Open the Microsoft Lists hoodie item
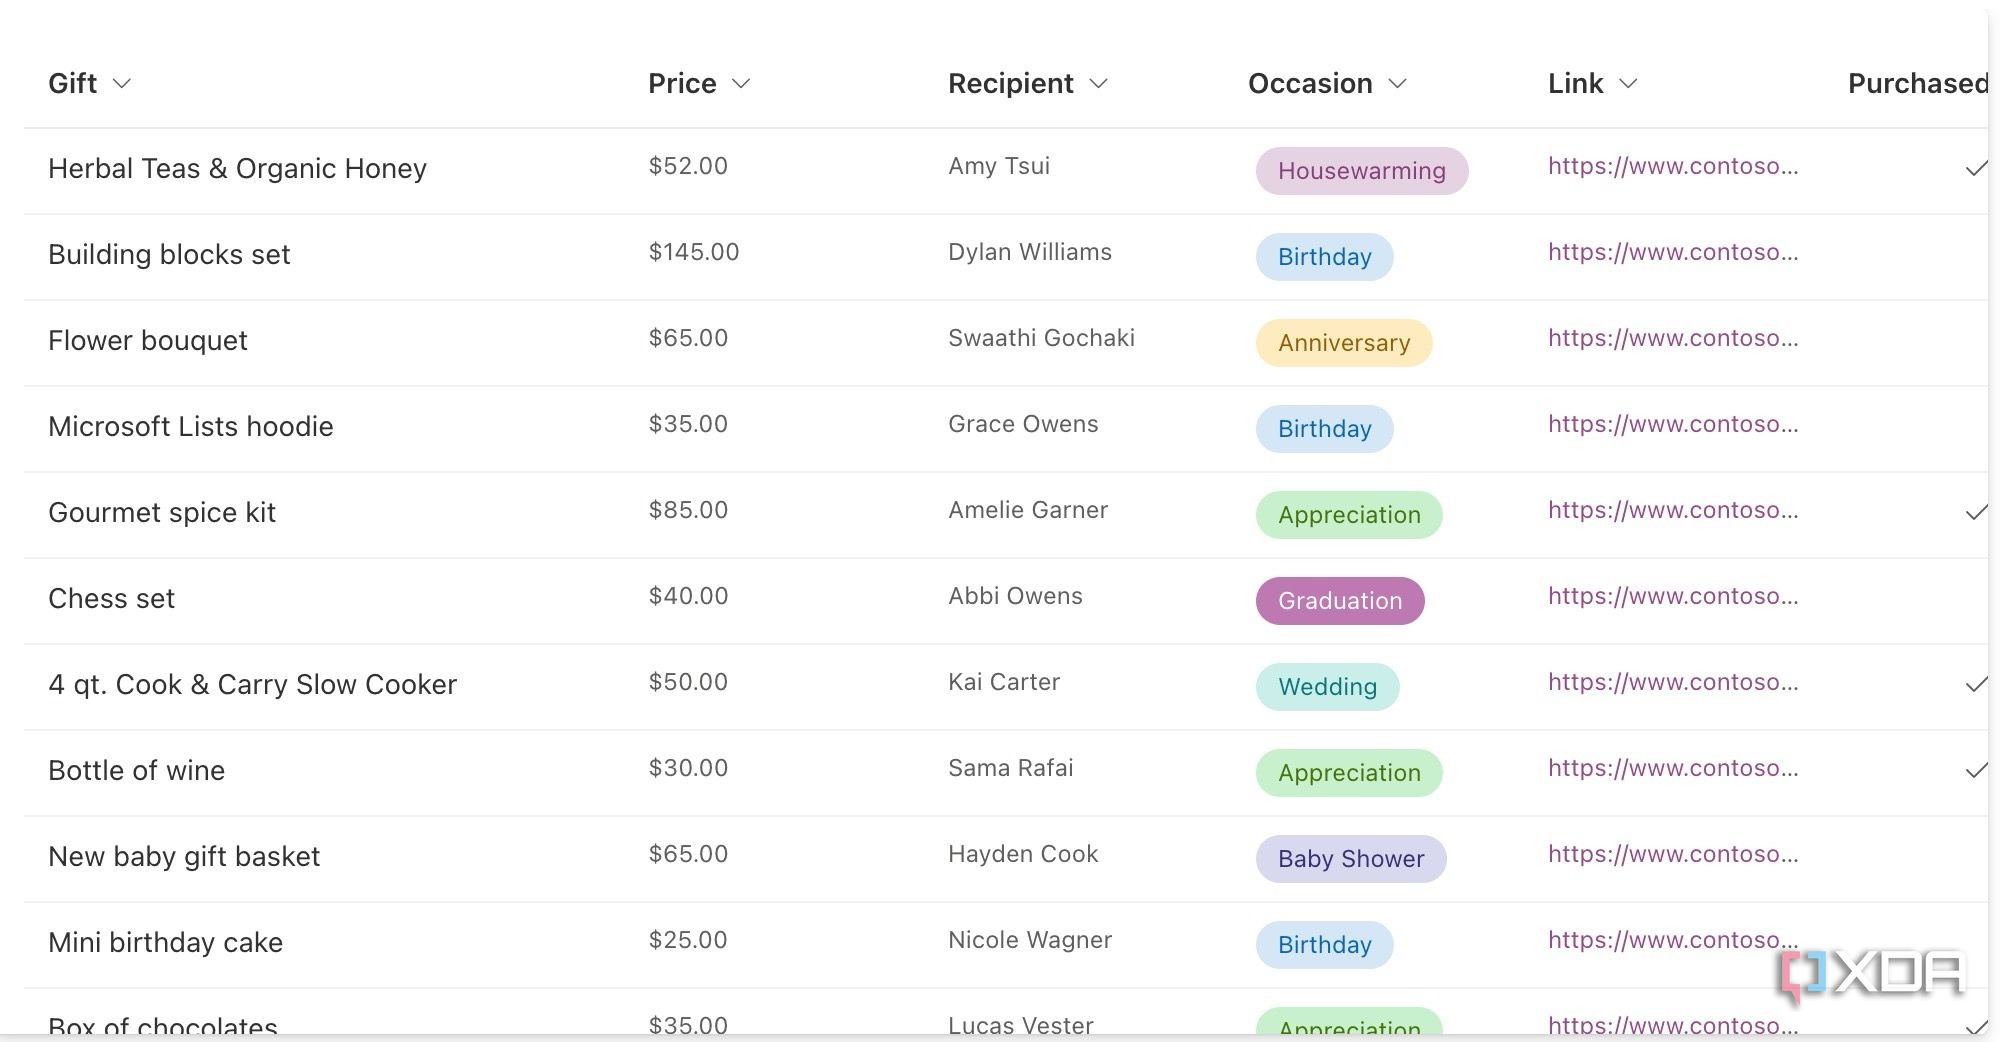Viewport: 2000px width, 1042px height. 190,427
